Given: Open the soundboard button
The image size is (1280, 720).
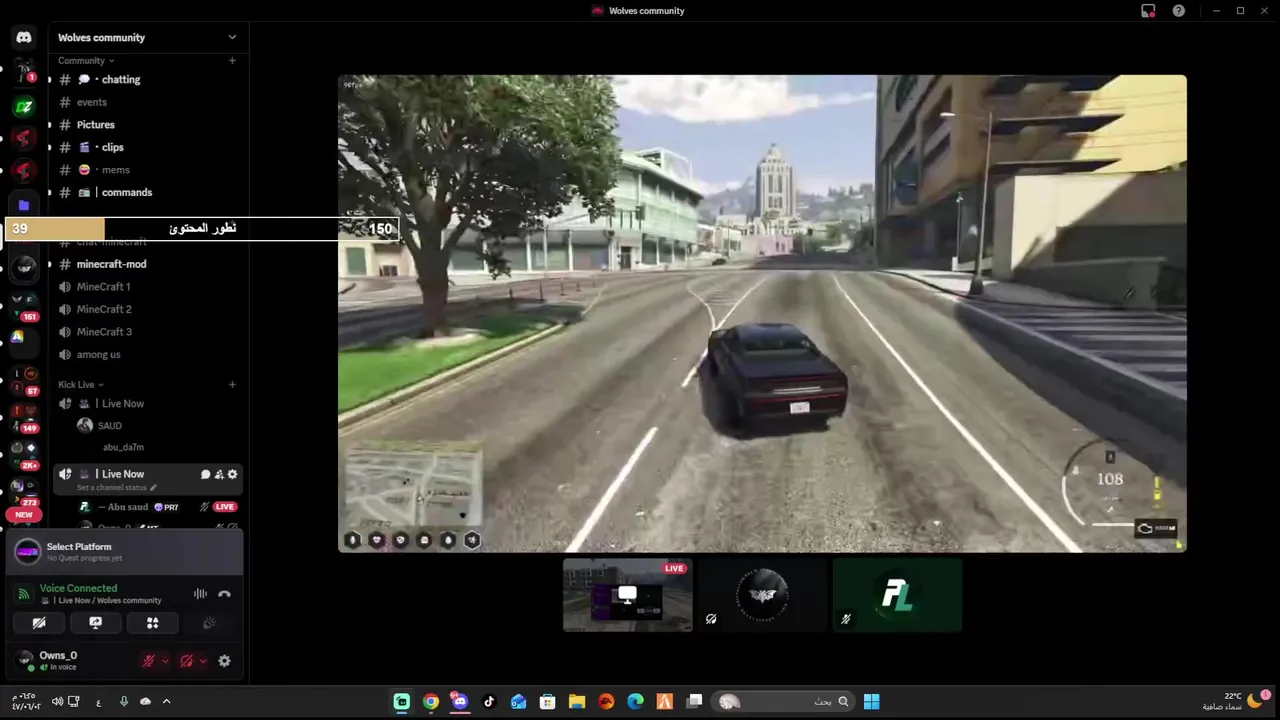Looking at the screenshot, I should (x=209, y=623).
